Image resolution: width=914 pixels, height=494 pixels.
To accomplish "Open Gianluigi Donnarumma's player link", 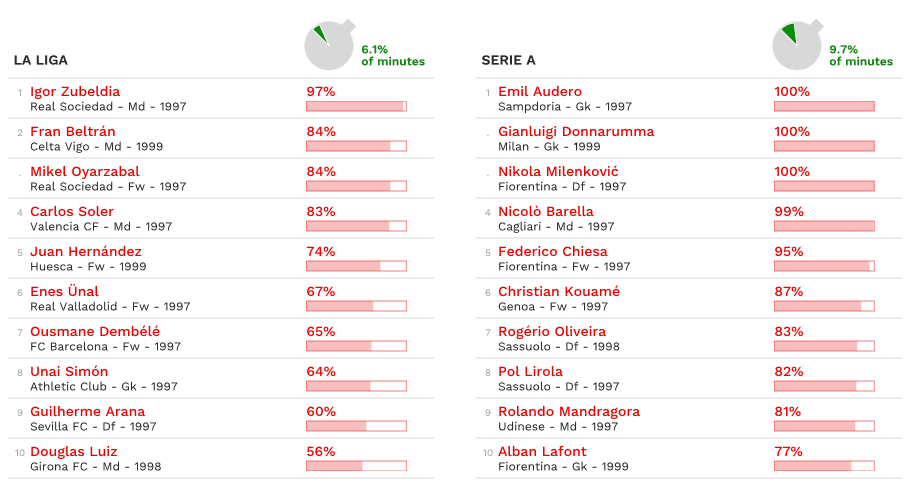I will coord(576,132).
